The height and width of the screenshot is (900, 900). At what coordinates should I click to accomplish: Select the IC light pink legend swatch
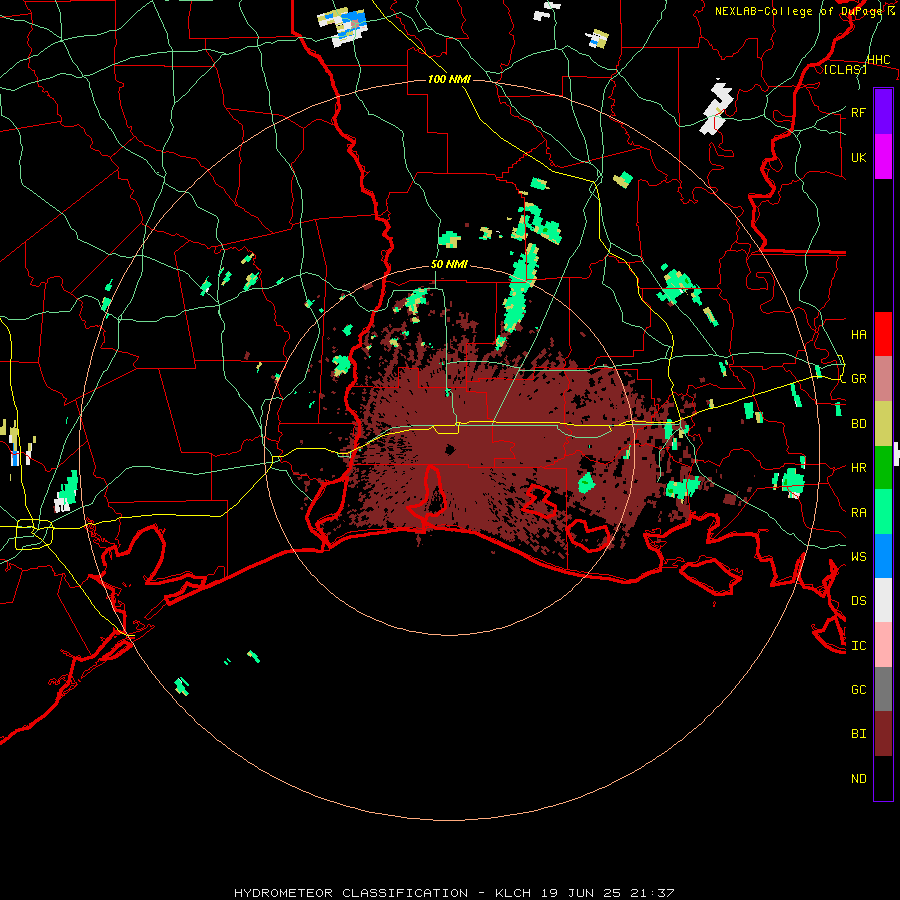click(883, 645)
